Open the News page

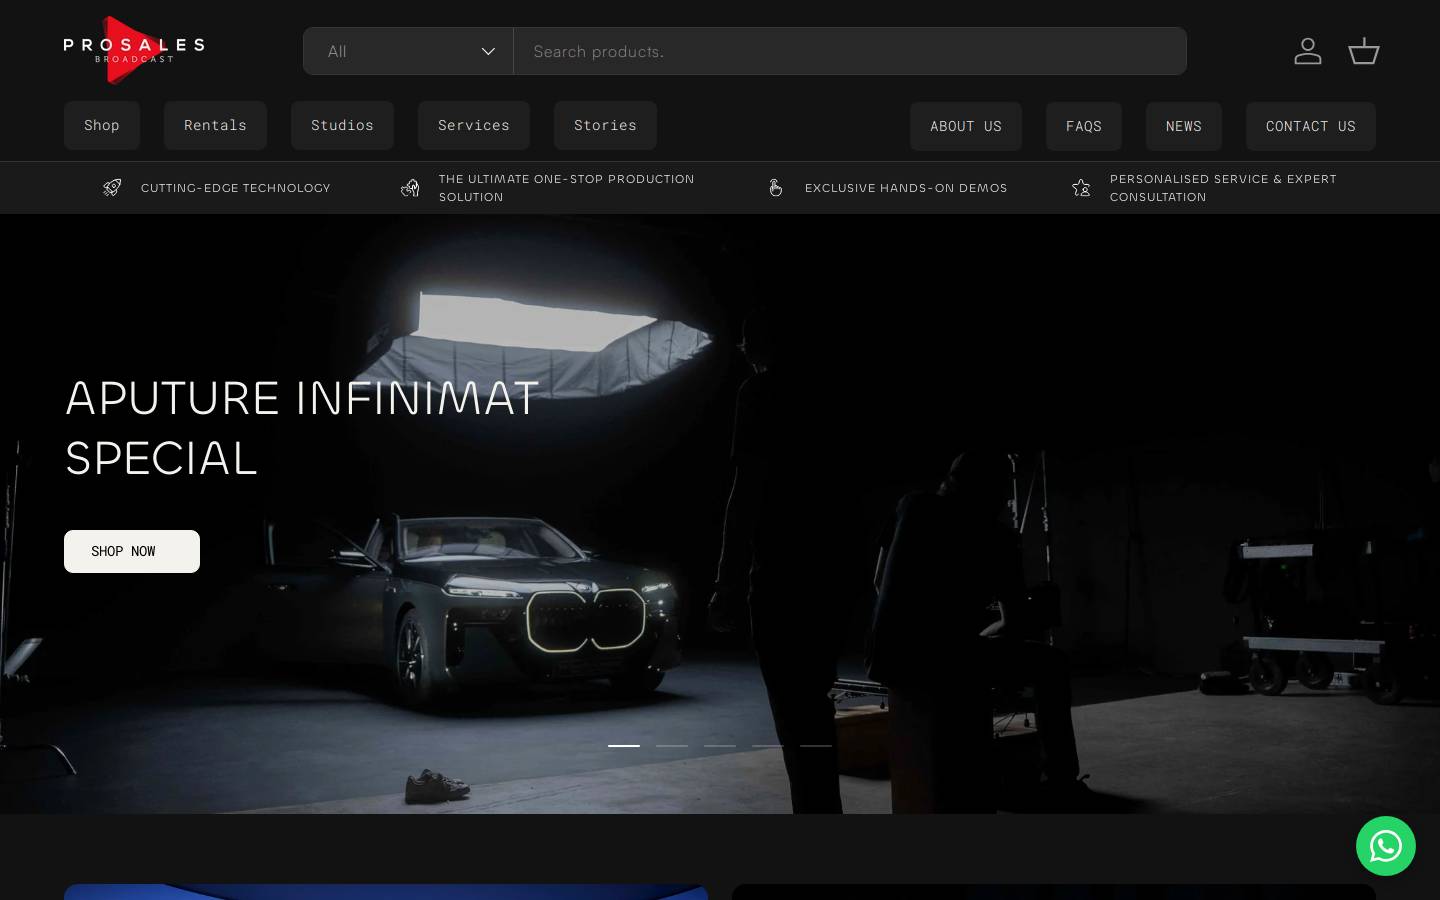tap(1184, 126)
